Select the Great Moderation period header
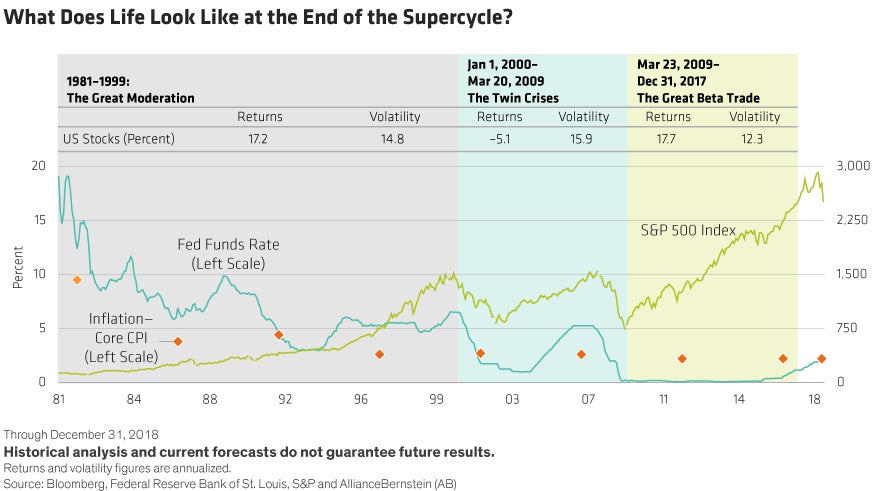The image size is (880, 491). (x=130, y=90)
